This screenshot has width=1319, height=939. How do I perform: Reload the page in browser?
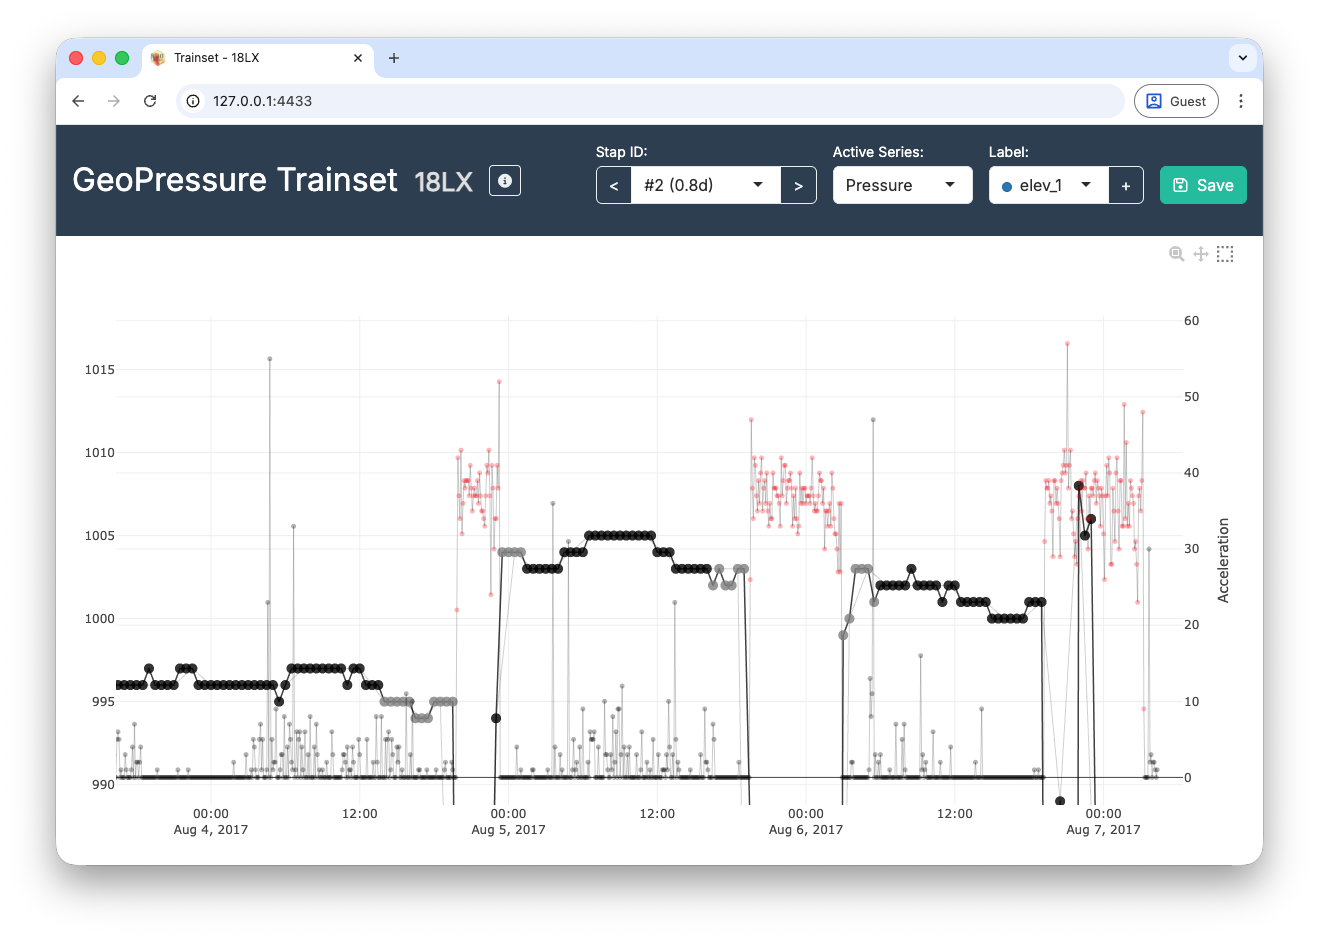coord(150,101)
